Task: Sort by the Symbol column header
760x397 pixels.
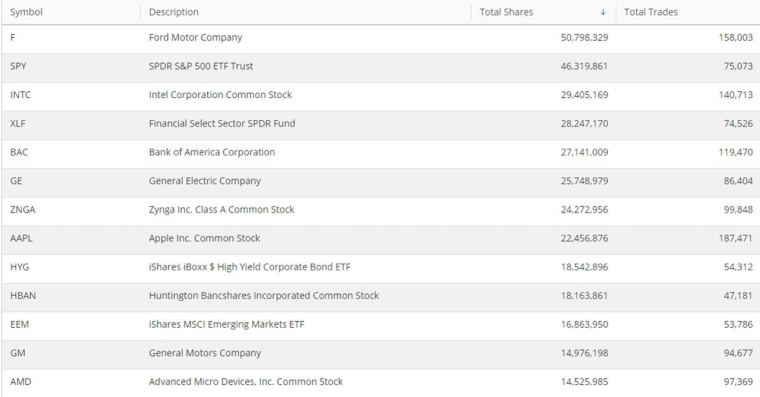Action: coord(26,12)
